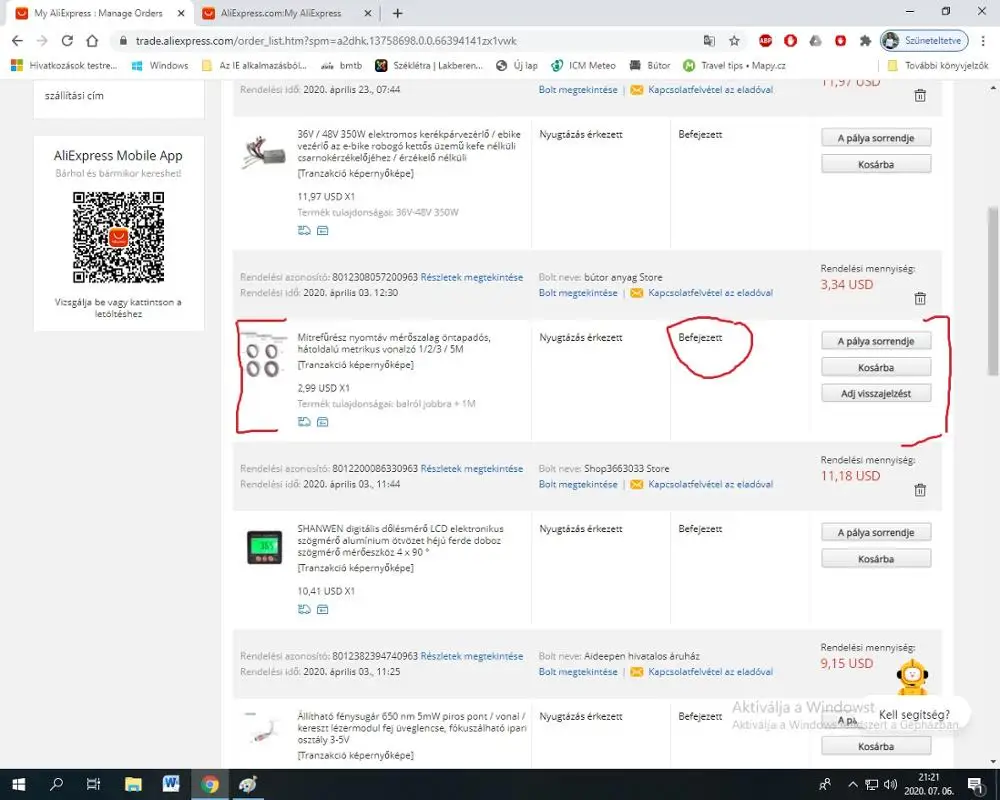Image resolution: width=1000 pixels, height=800 pixels.
Task: Open the Széklétra | Lakberen... bookmark
Action: [429, 65]
